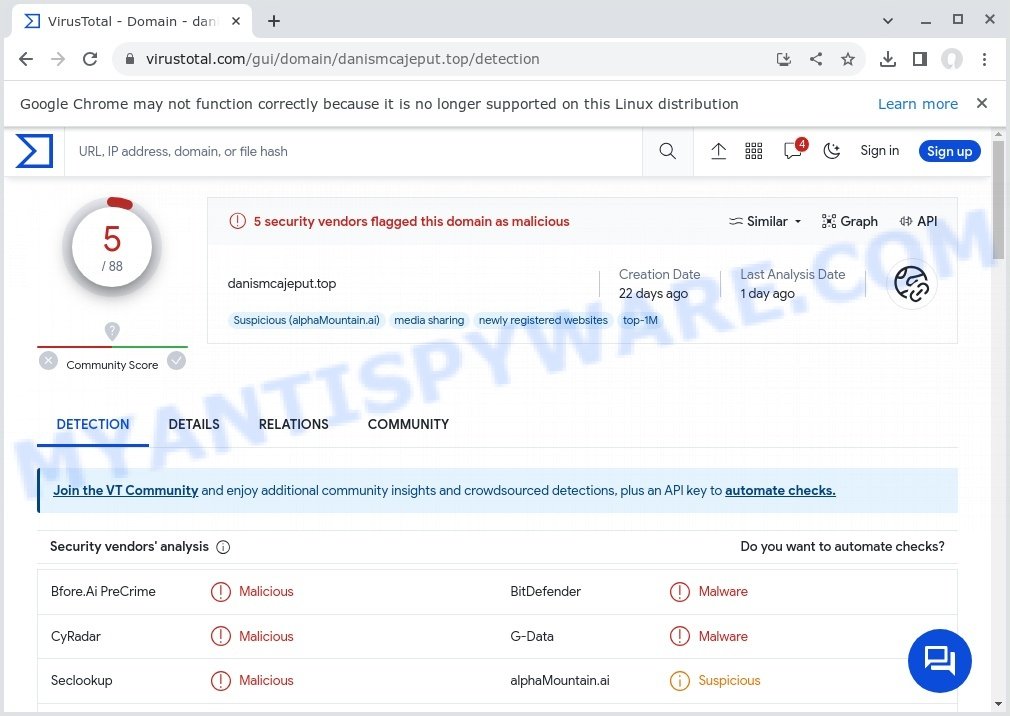Click the address bar URL
1010x716 pixels.
pos(343,59)
